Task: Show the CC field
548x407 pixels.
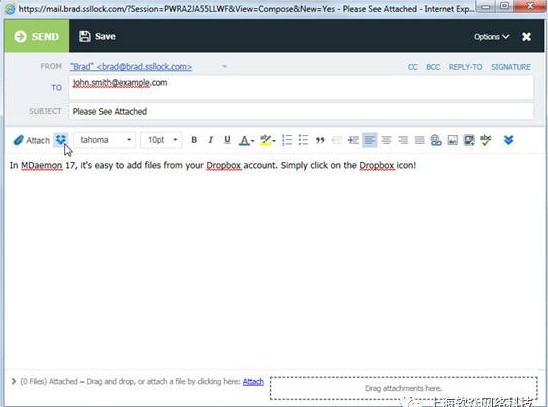Action: [x=412, y=67]
